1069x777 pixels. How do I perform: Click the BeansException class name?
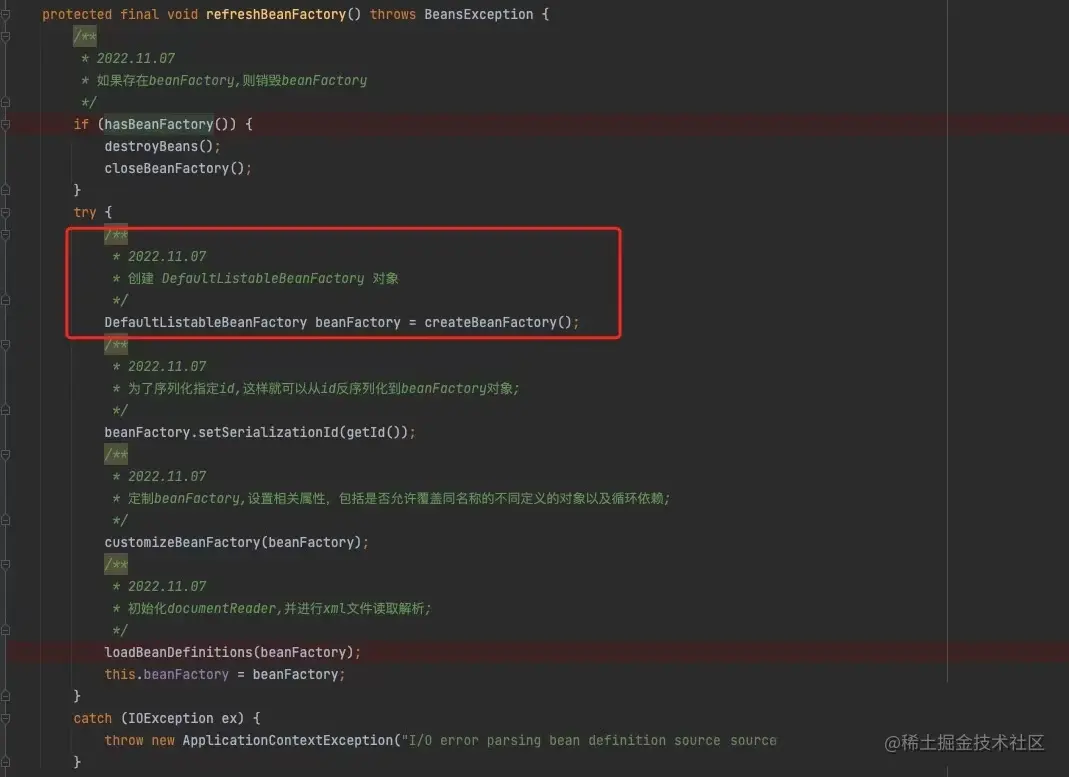(479, 14)
